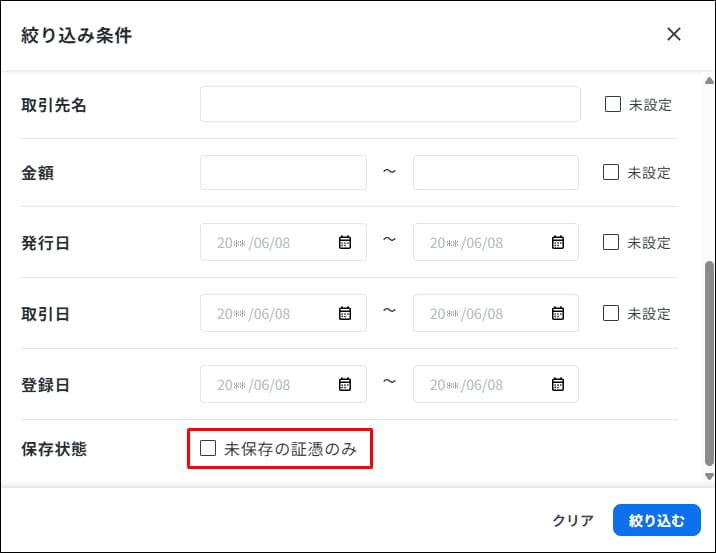This screenshot has height=553, width=716.
Task: Open calendar for 登録日 start date
Action: coord(345,384)
